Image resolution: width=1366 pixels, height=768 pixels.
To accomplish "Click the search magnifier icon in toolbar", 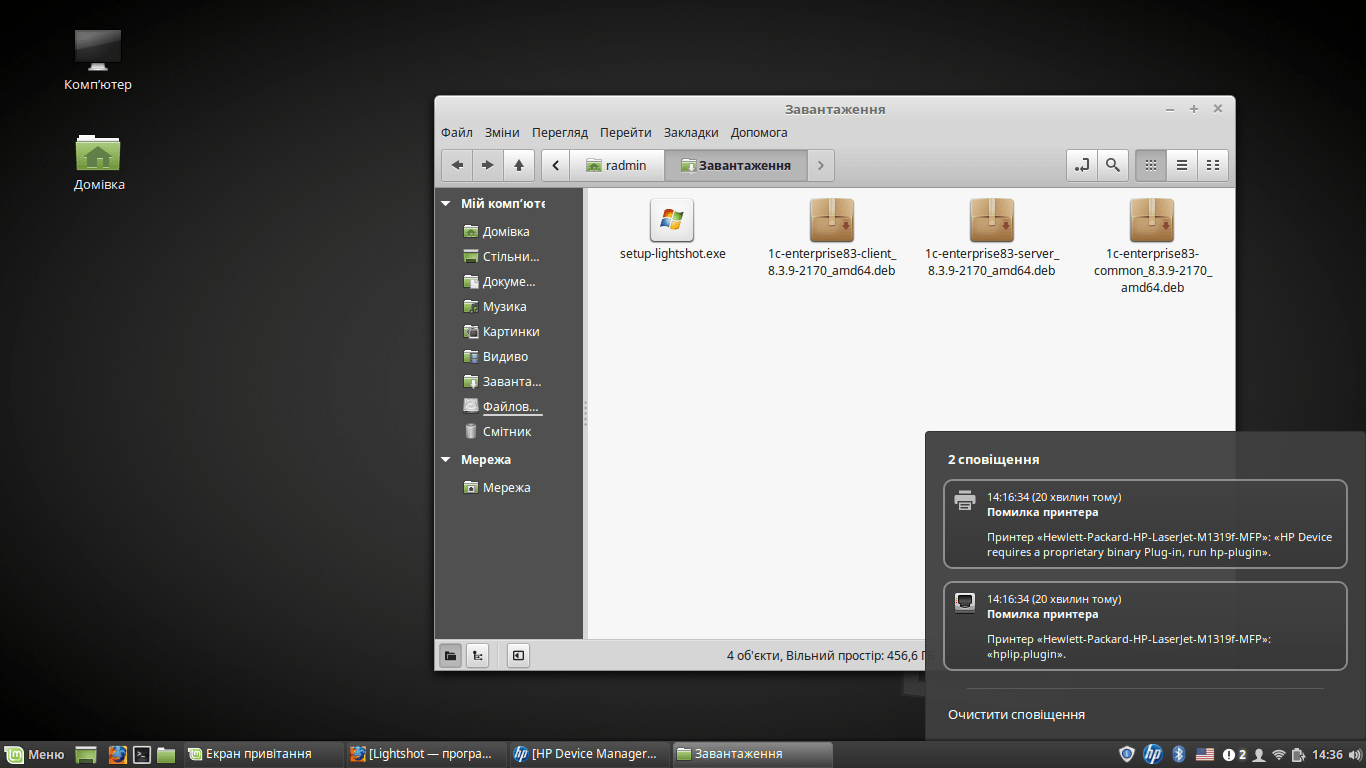I will (1113, 165).
